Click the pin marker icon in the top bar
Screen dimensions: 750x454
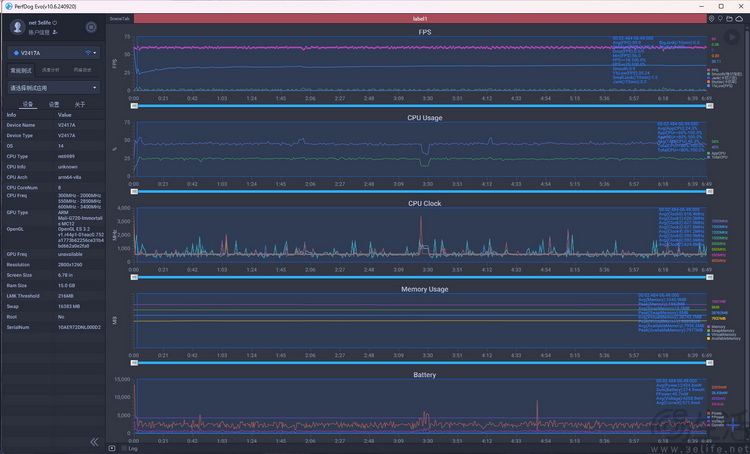click(x=720, y=19)
